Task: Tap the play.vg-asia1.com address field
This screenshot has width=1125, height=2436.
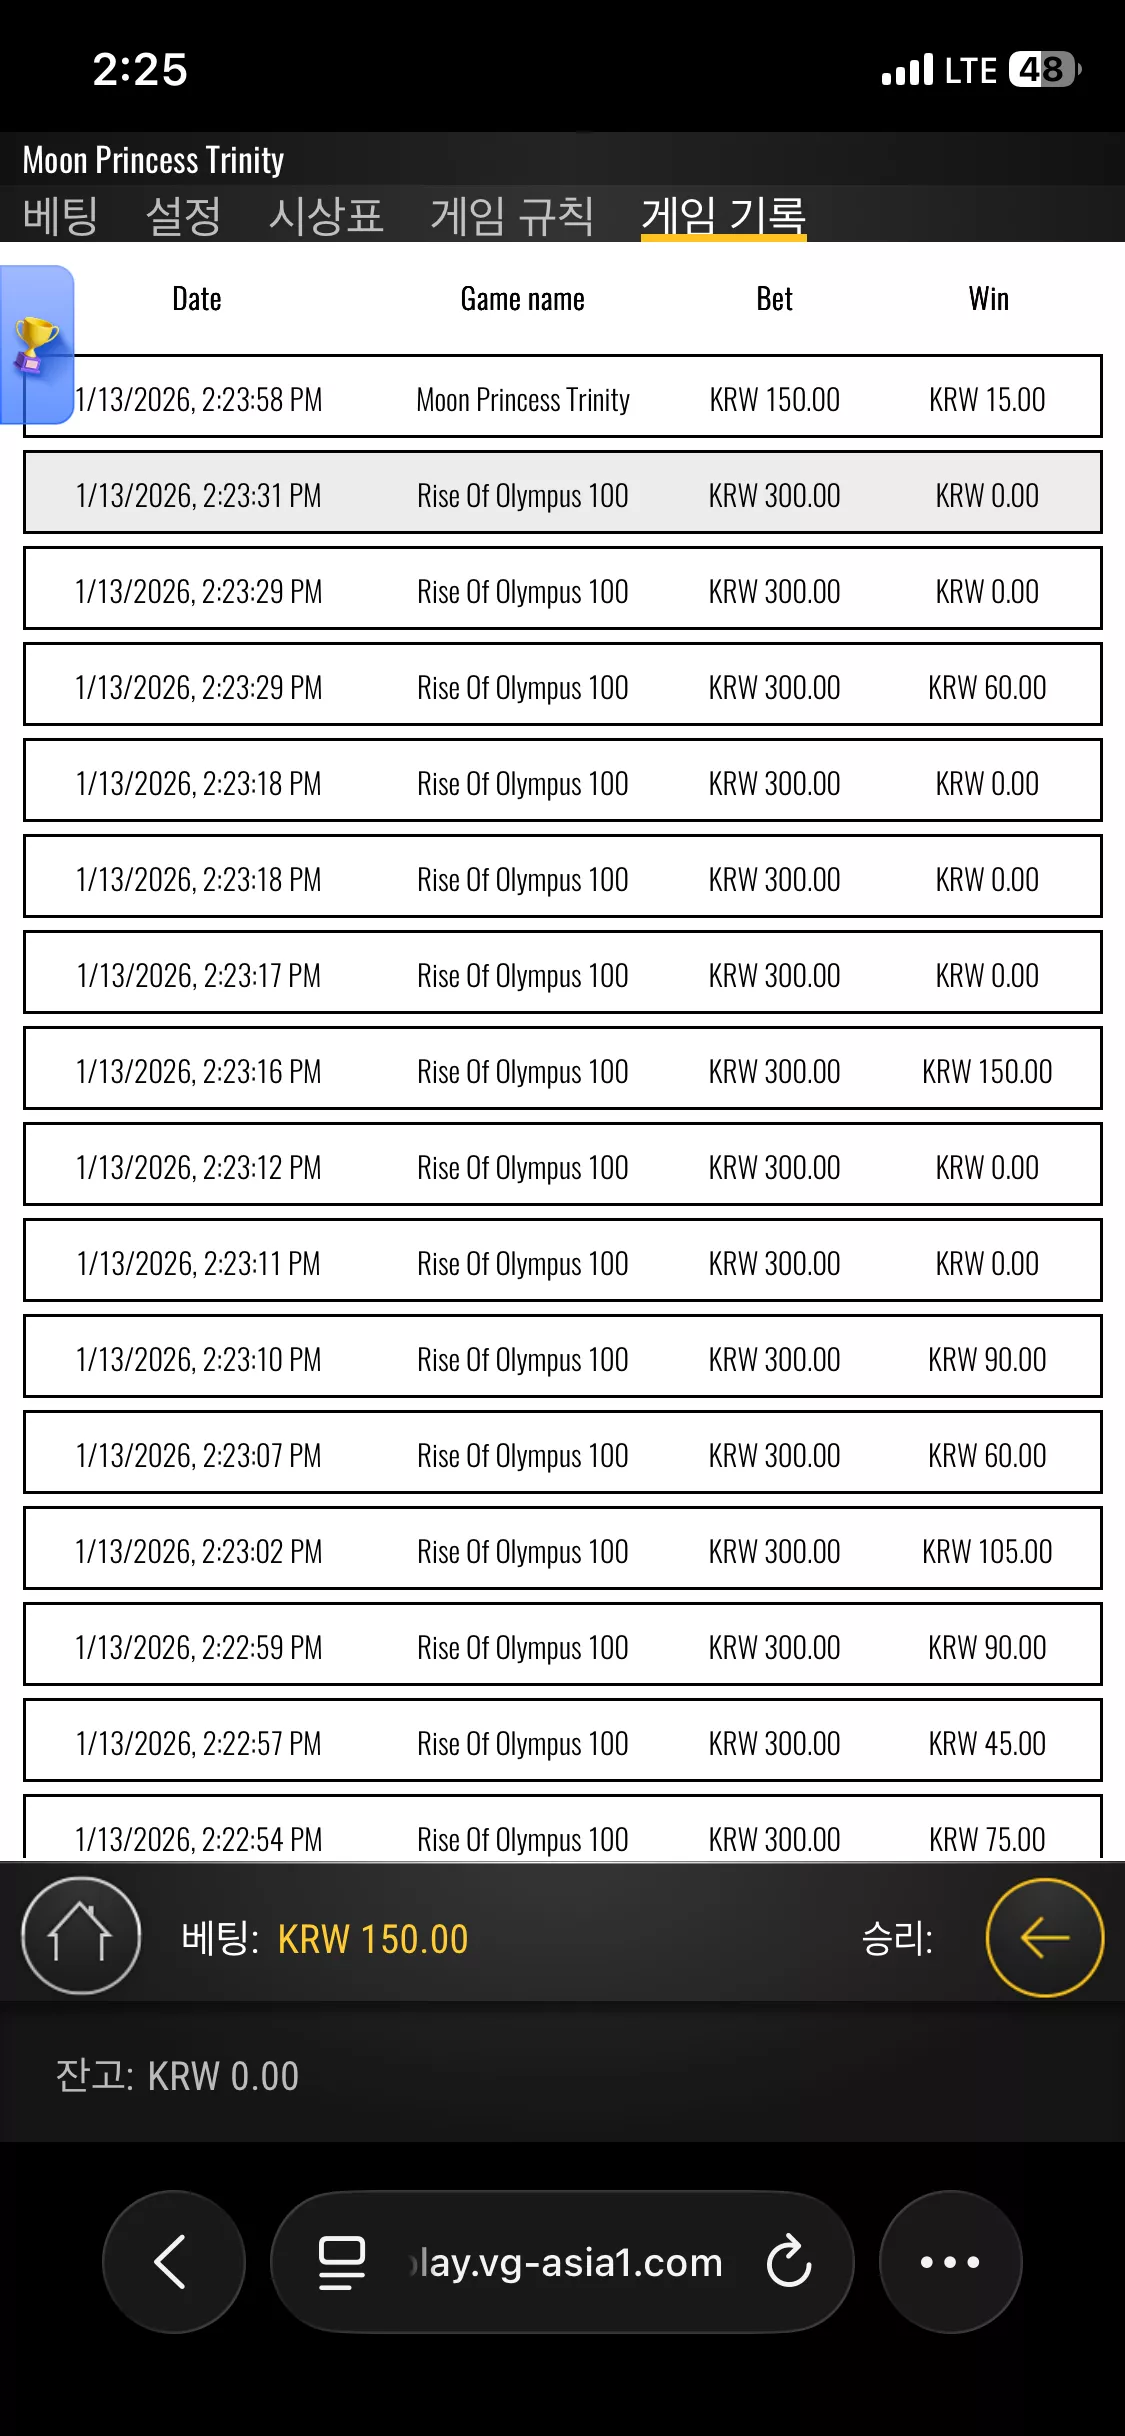Action: [x=562, y=2261]
